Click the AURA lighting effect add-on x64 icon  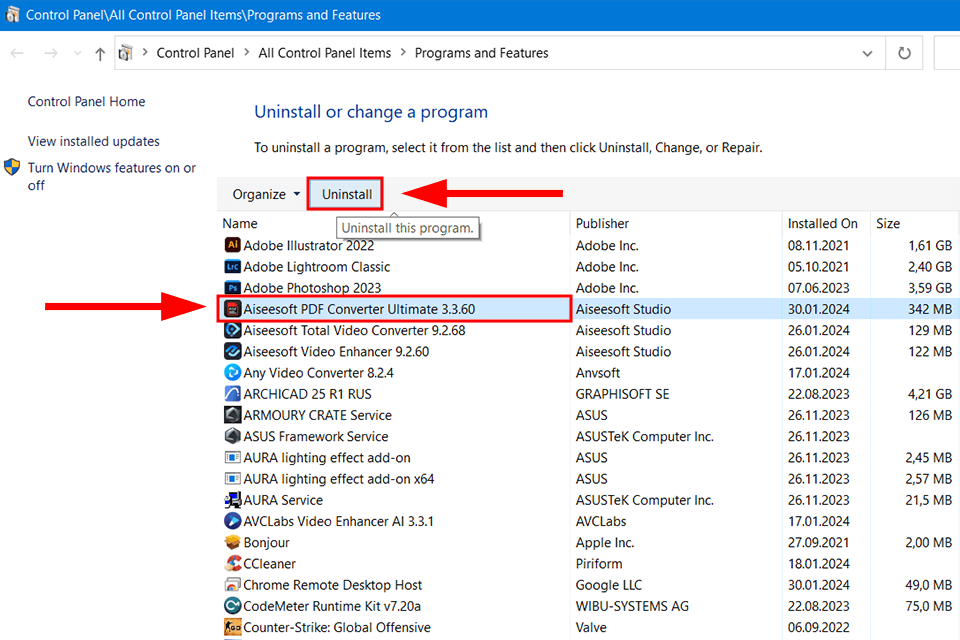click(233, 478)
